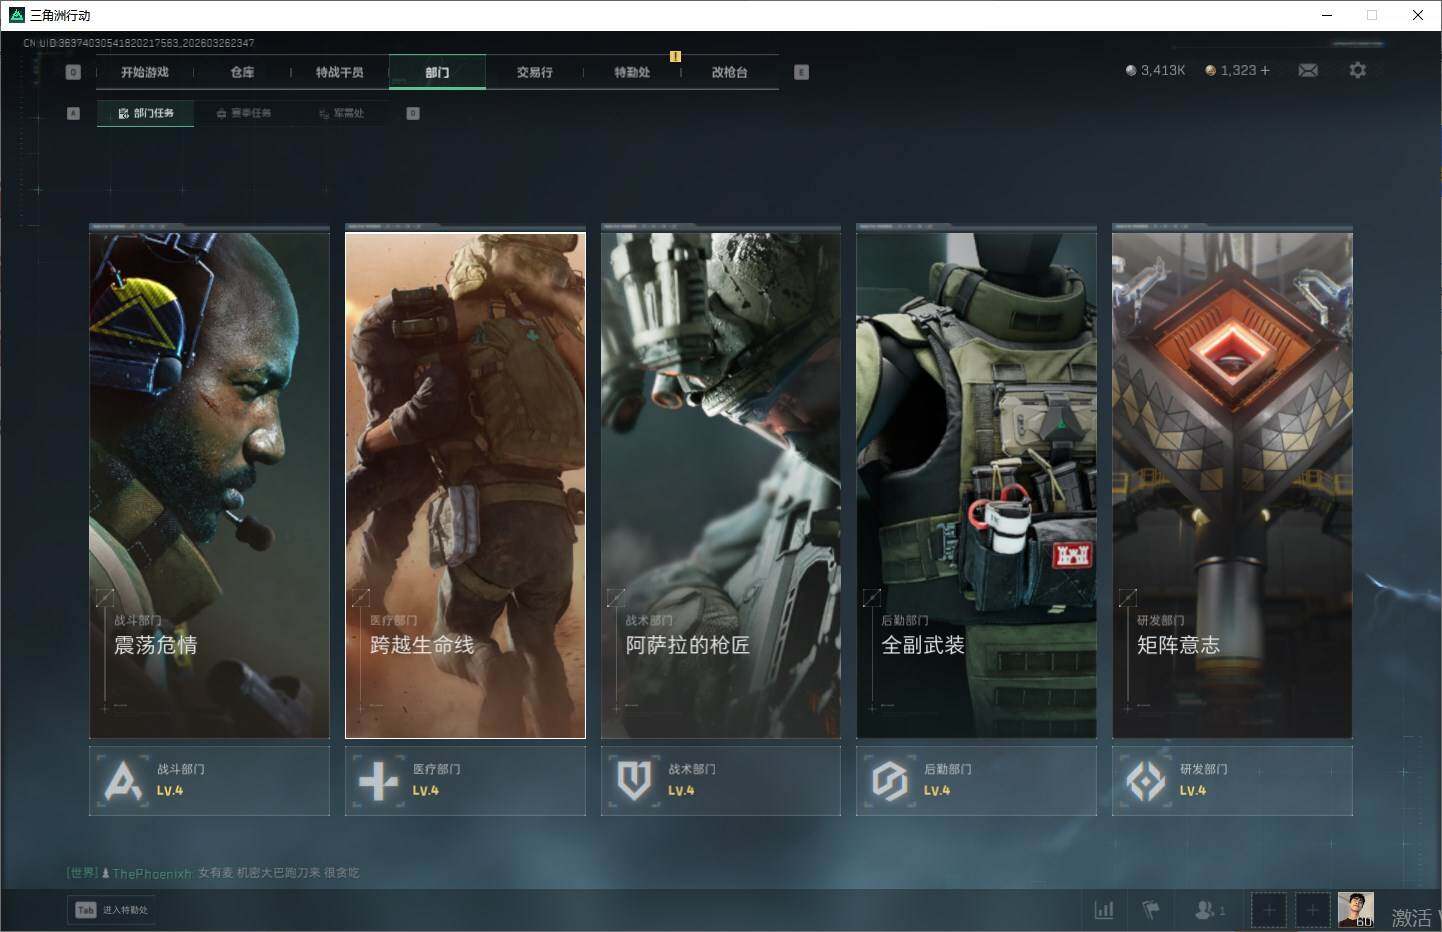Go to the 开始游戏 tab
Screen dimensions: 1442x932
[x=145, y=72]
